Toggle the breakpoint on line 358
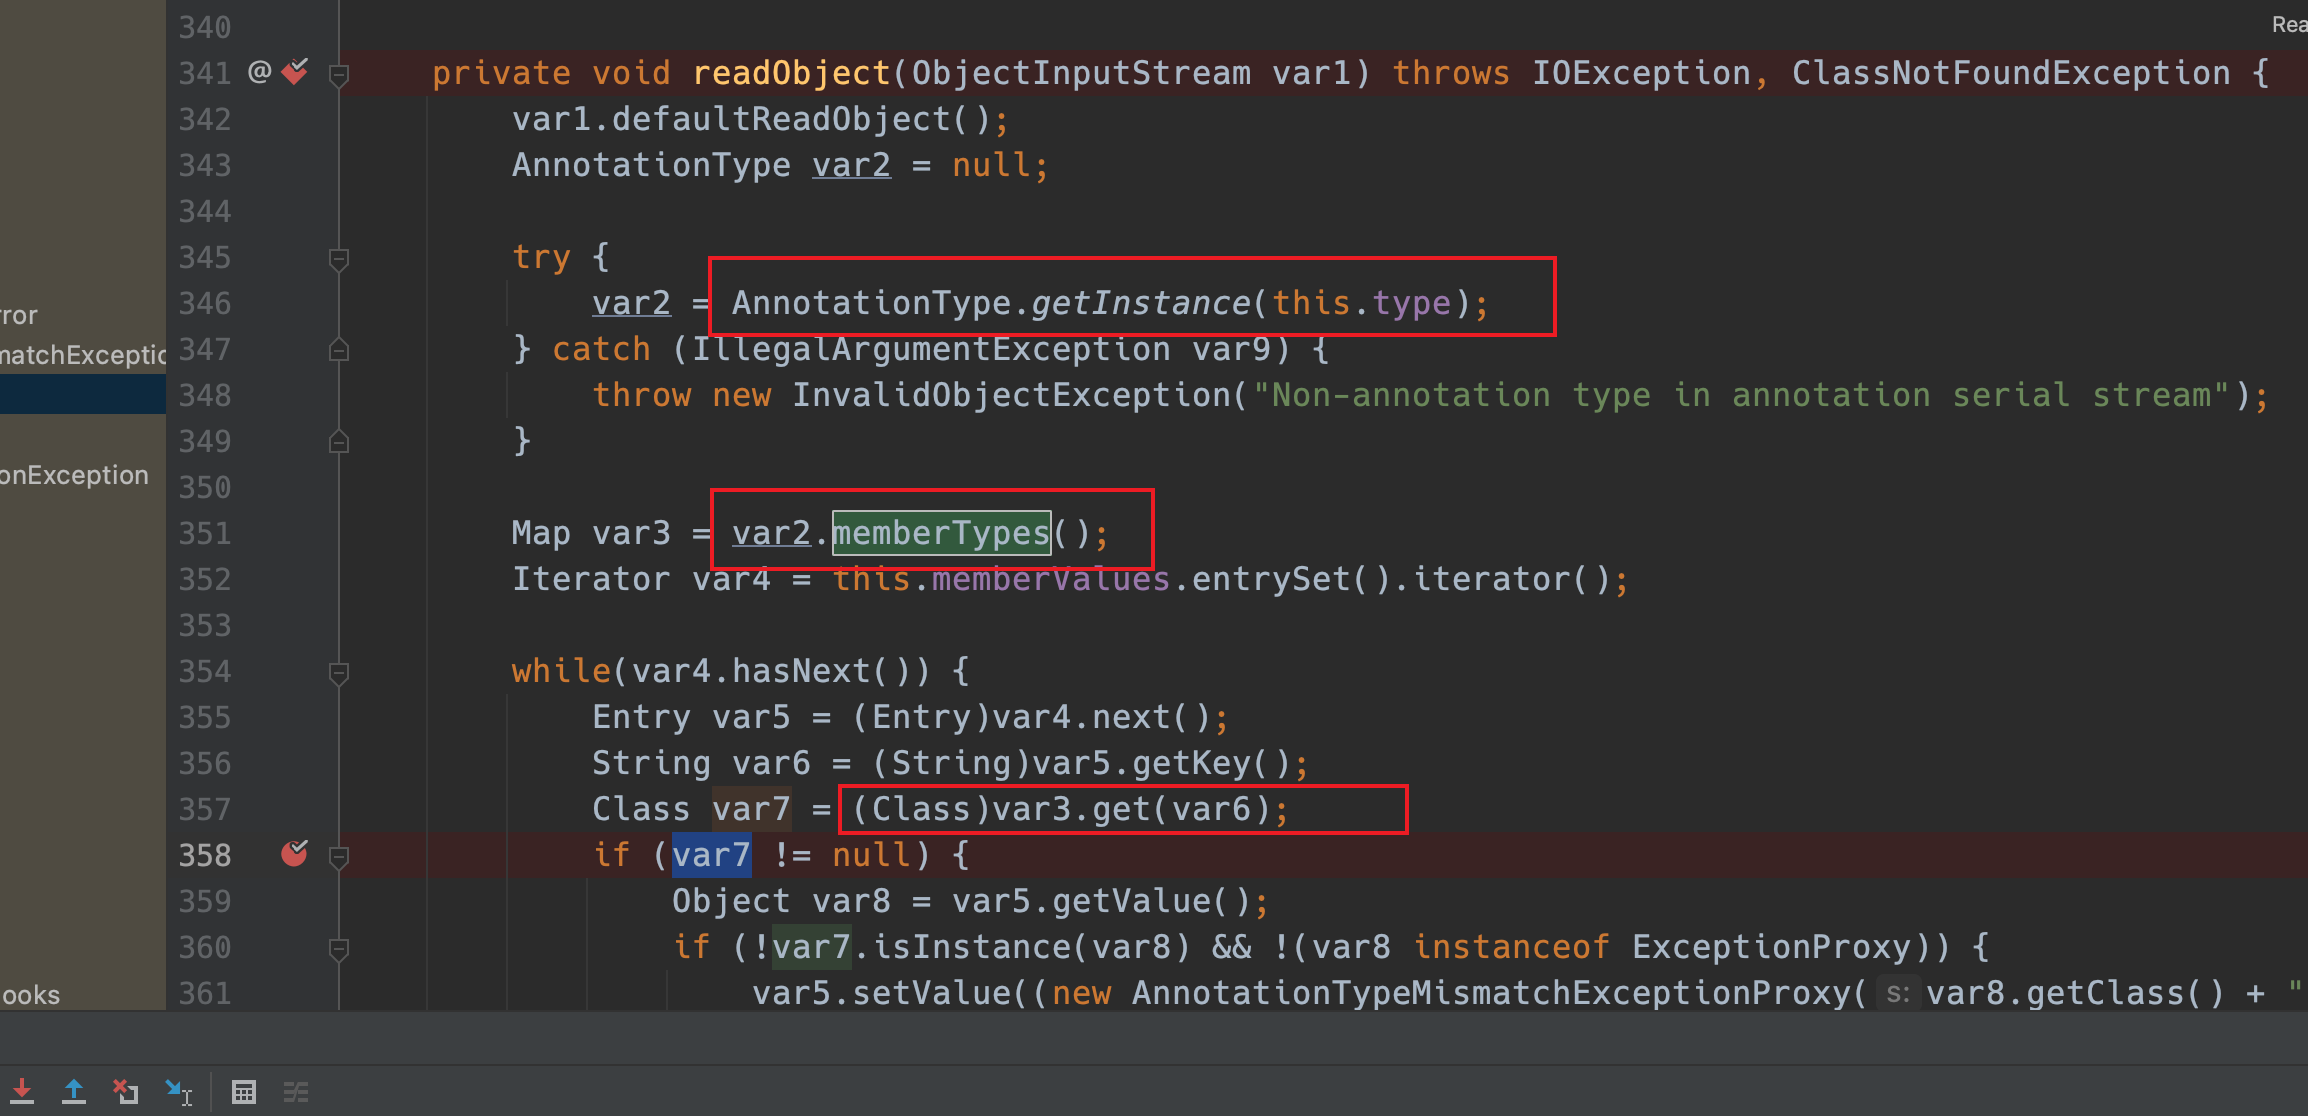Viewport: 2308px width, 1116px height. point(295,854)
